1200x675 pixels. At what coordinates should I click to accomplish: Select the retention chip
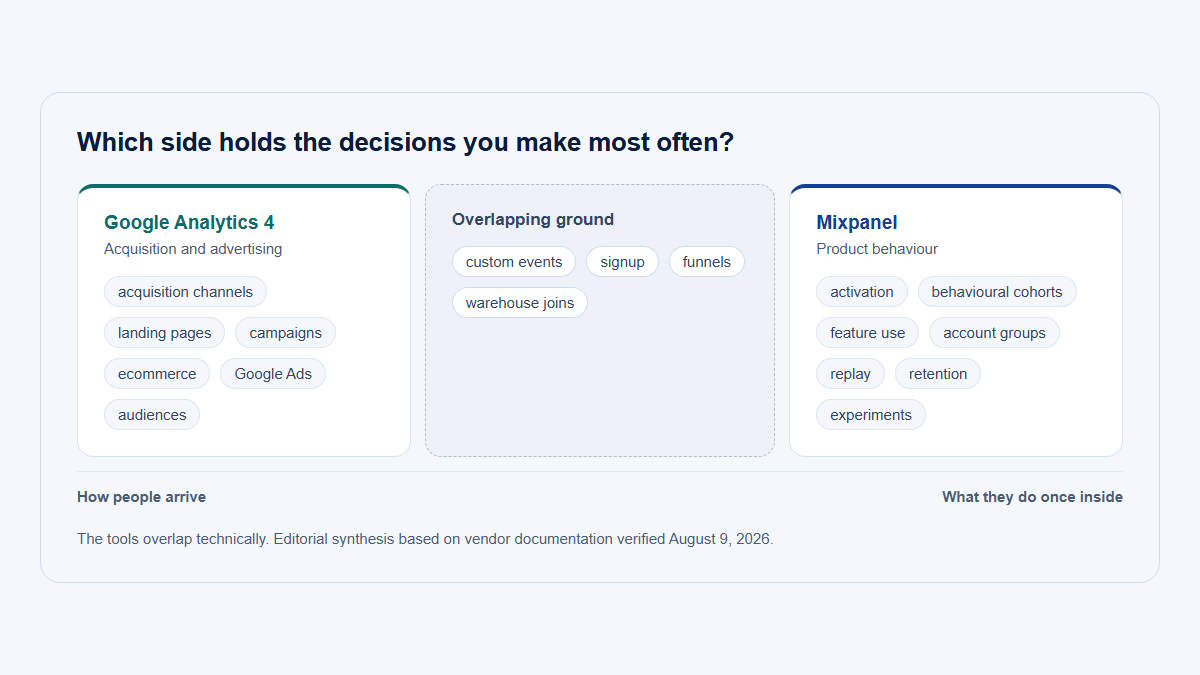tap(938, 374)
